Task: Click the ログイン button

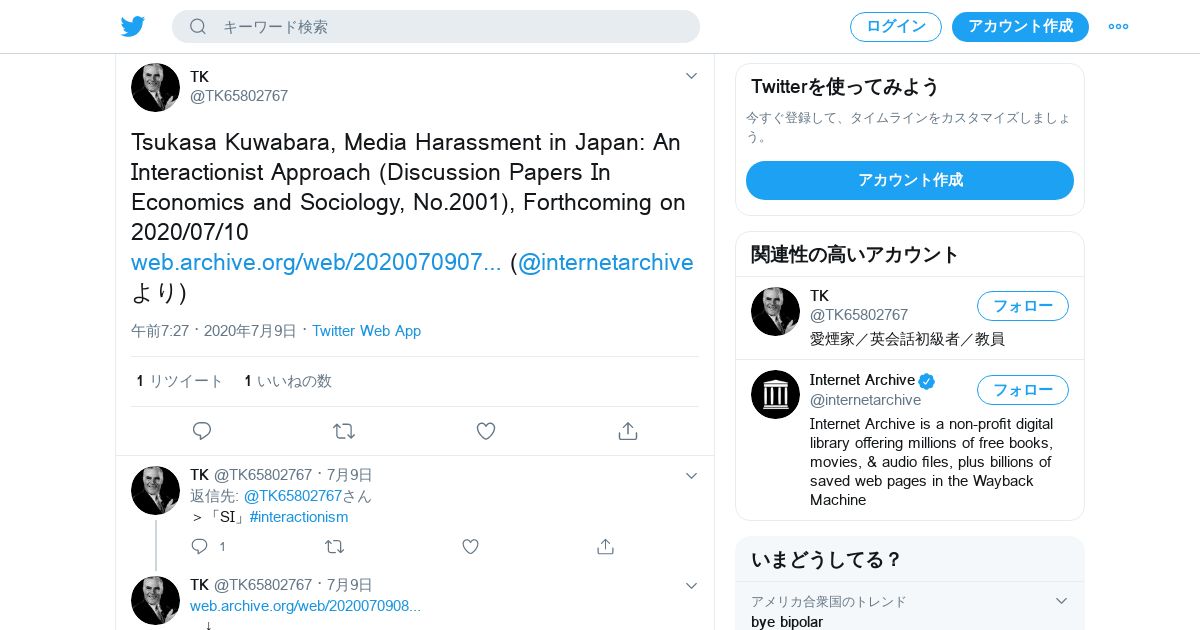Action: point(895,27)
